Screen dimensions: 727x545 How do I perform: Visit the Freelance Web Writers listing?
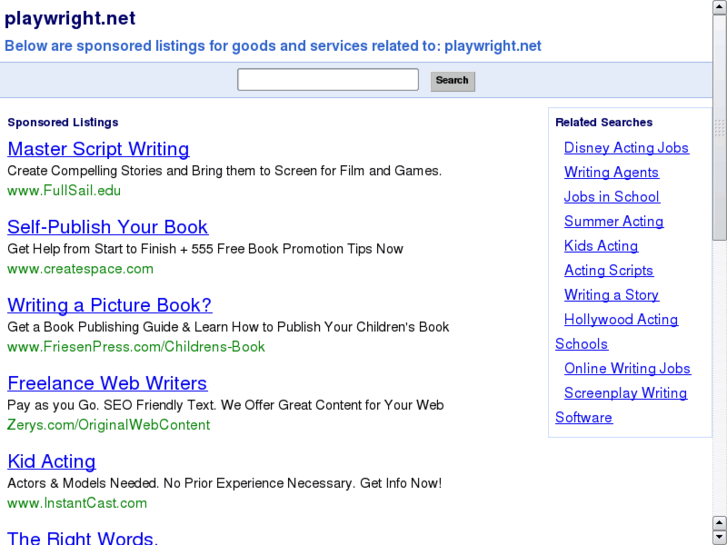coord(107,383)
